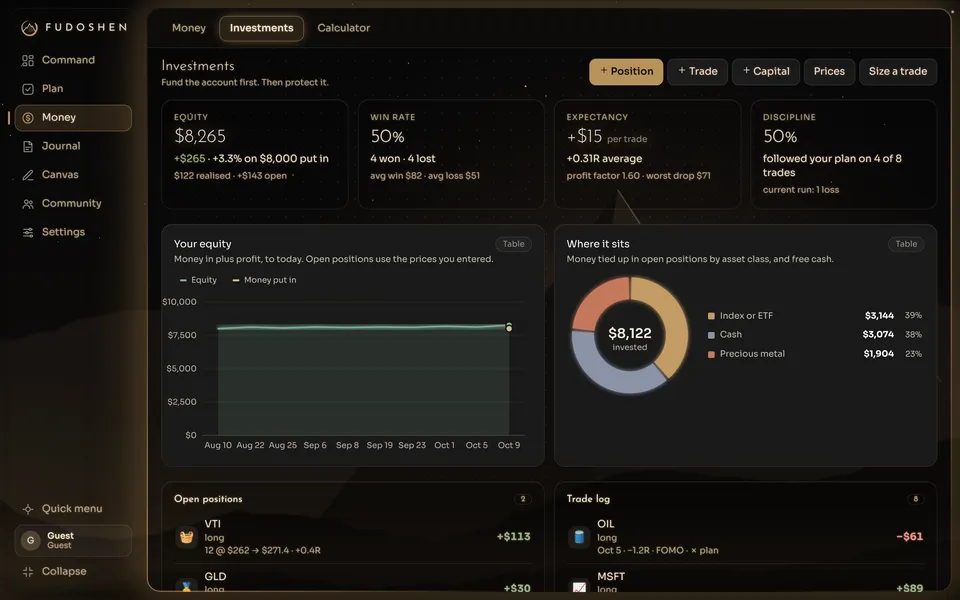Click the $1,904 Precious metal amount
Image resolution: width=960 pixels, height=600 pixels.
(x=879, y=354)
